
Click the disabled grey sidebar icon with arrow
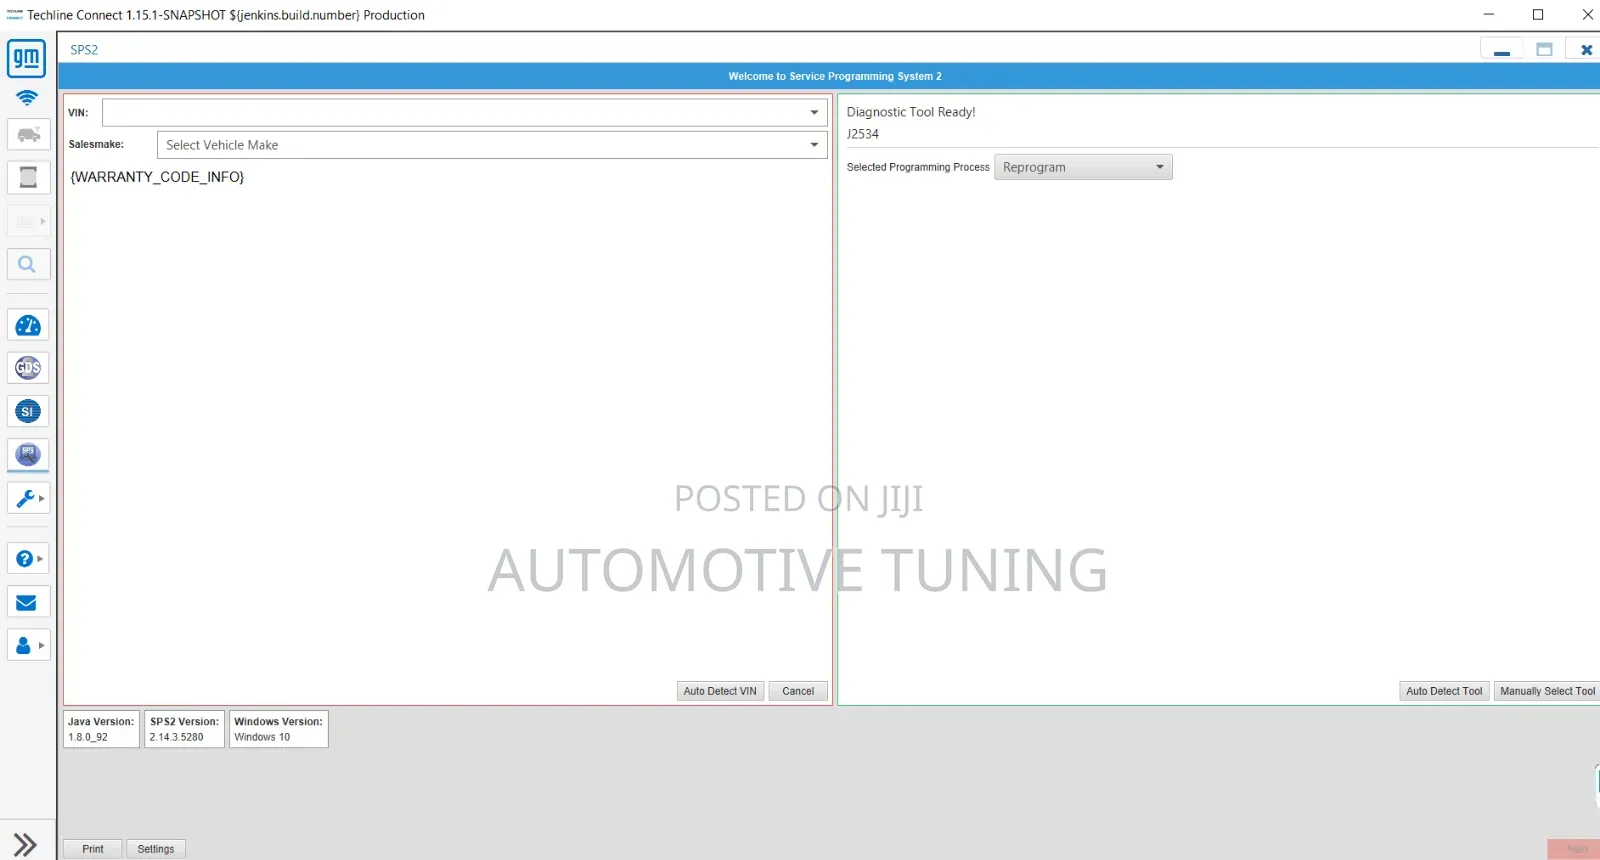(x=28, y=221)
